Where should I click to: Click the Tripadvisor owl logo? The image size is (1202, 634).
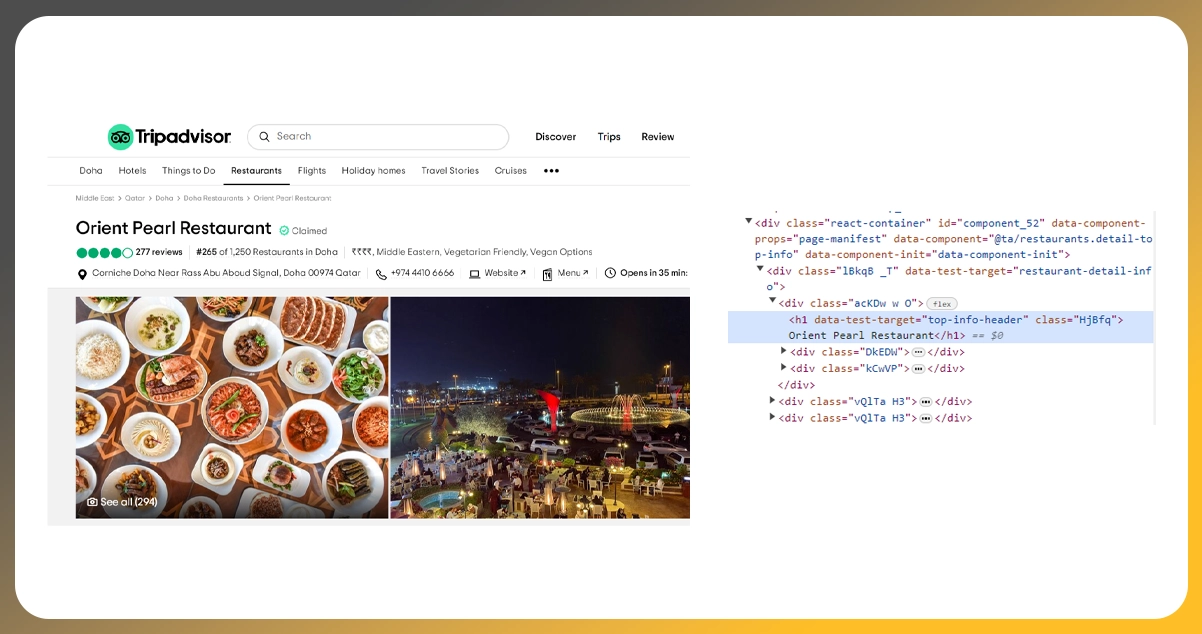[x=121, y=137]
